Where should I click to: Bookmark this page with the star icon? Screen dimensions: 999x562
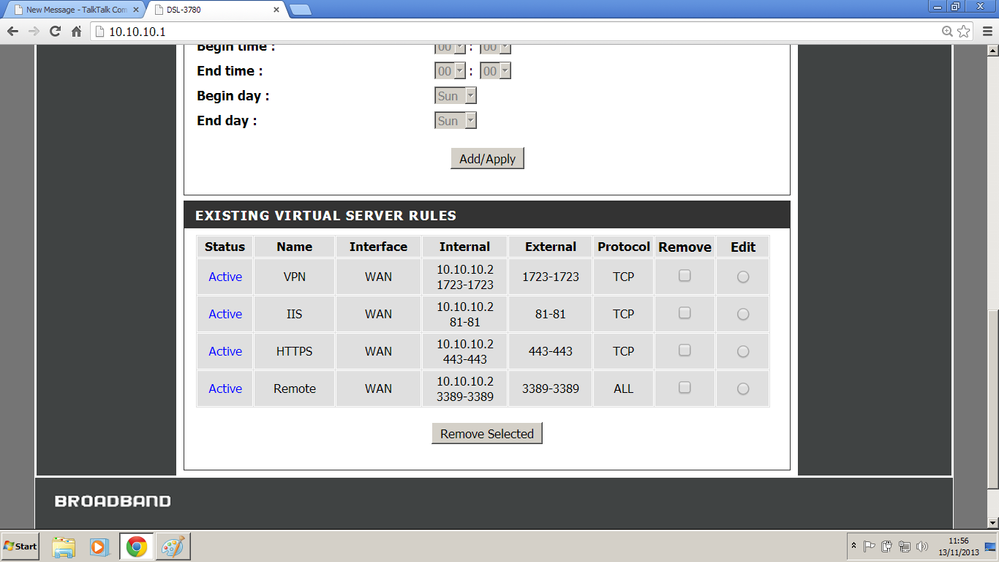click(964, 31)
